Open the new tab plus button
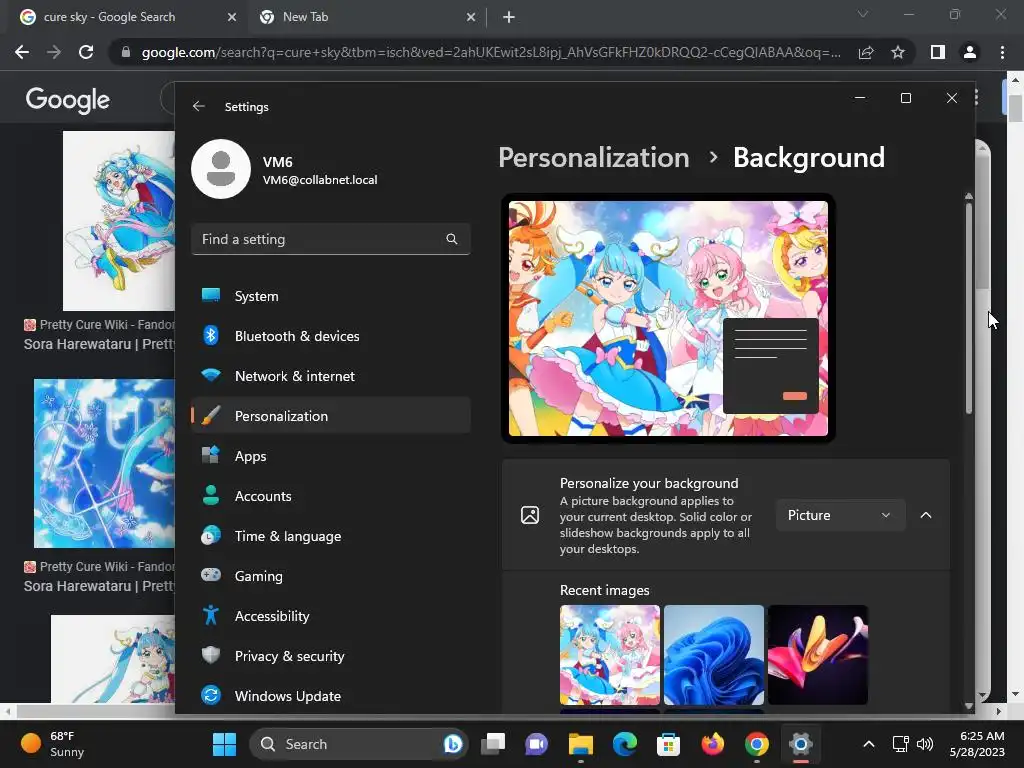 pos(509,17)
